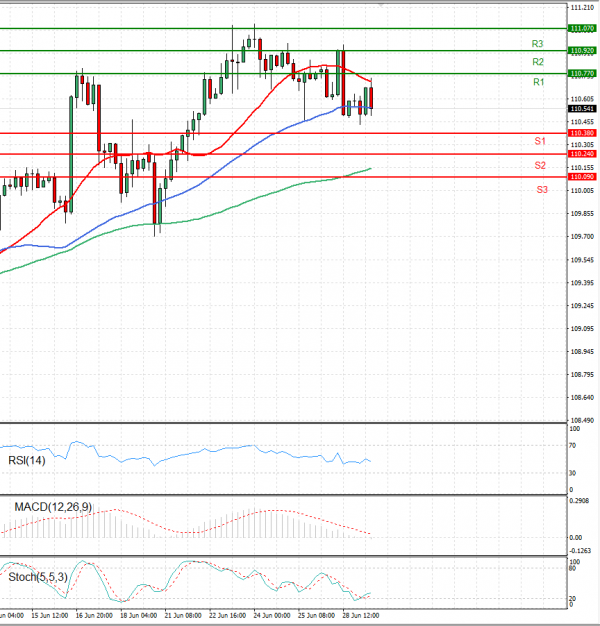The height and width of the screenshot is (626, 600).
Task: Click the 25 Jun 08:00 time label
Action: (x=317, y=615)
